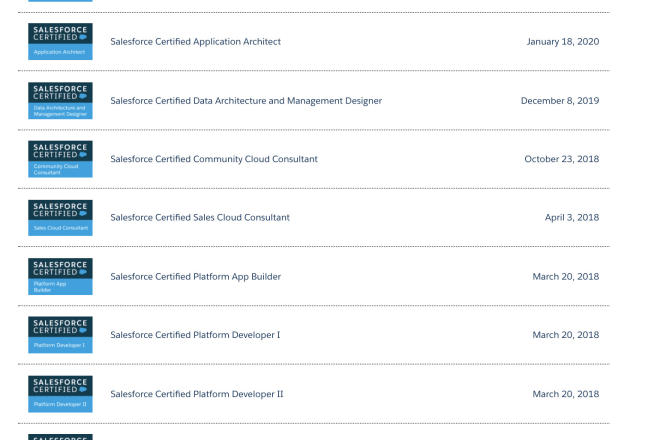This screenshot has height=440, width=660.
Task: Click the Data Architecture and Management Designer badge
Action: point(60,101)
